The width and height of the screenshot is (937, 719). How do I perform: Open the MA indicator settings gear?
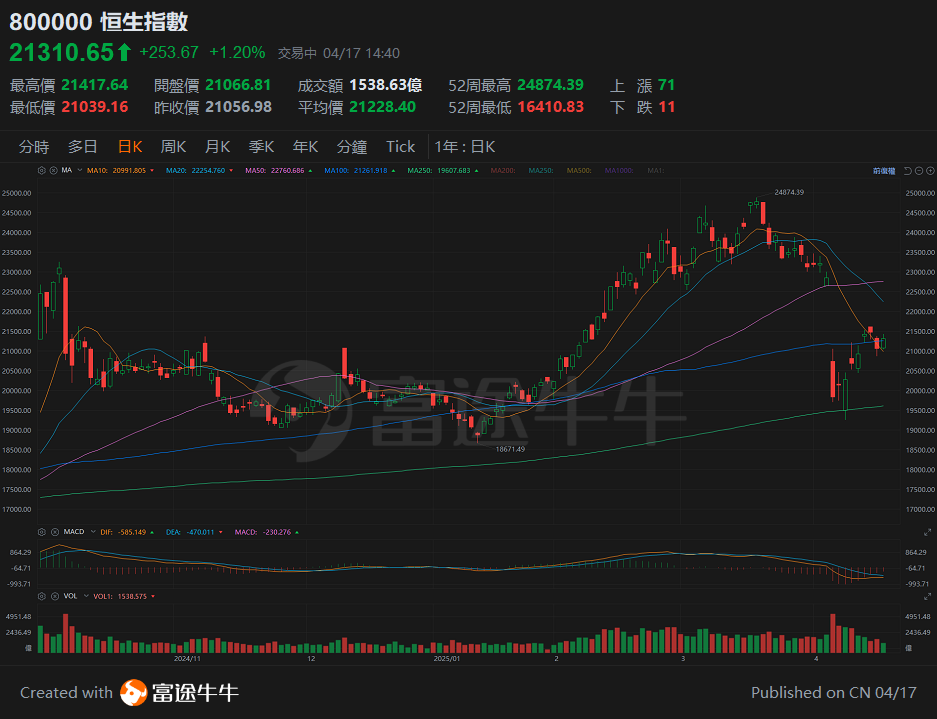coord(40,170)
